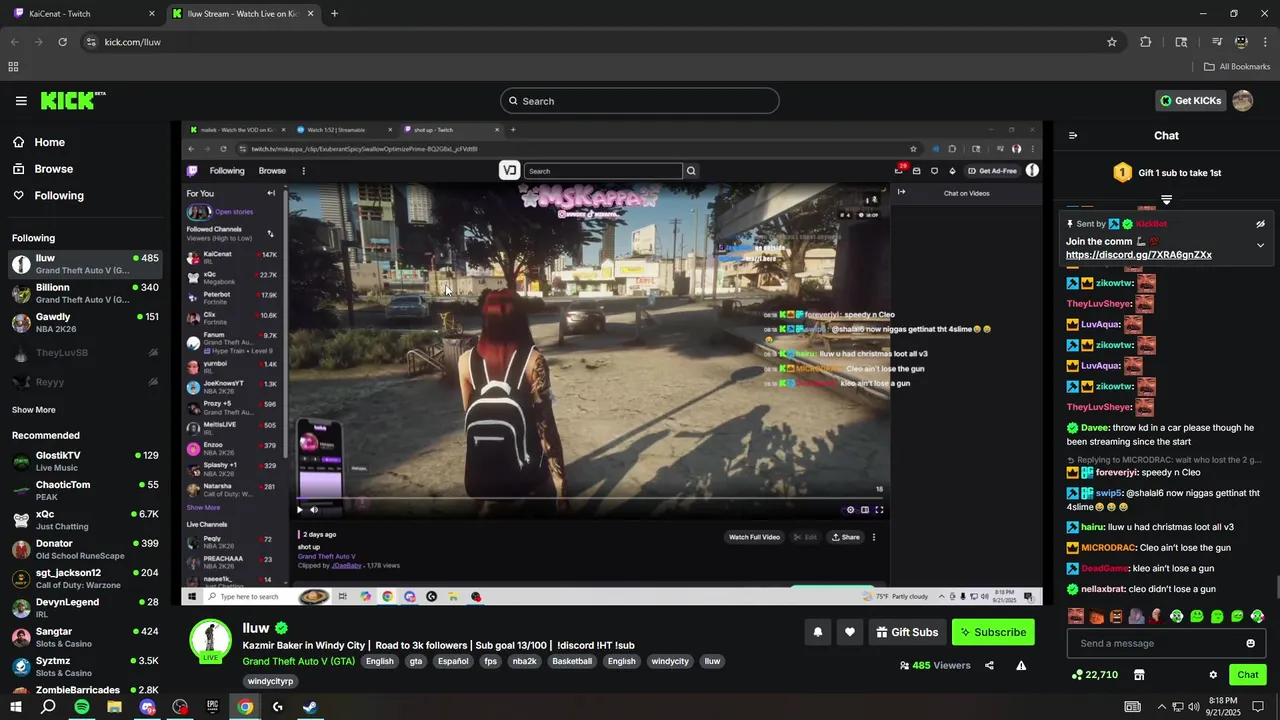Open recommended channel GlostikTV

85,461
